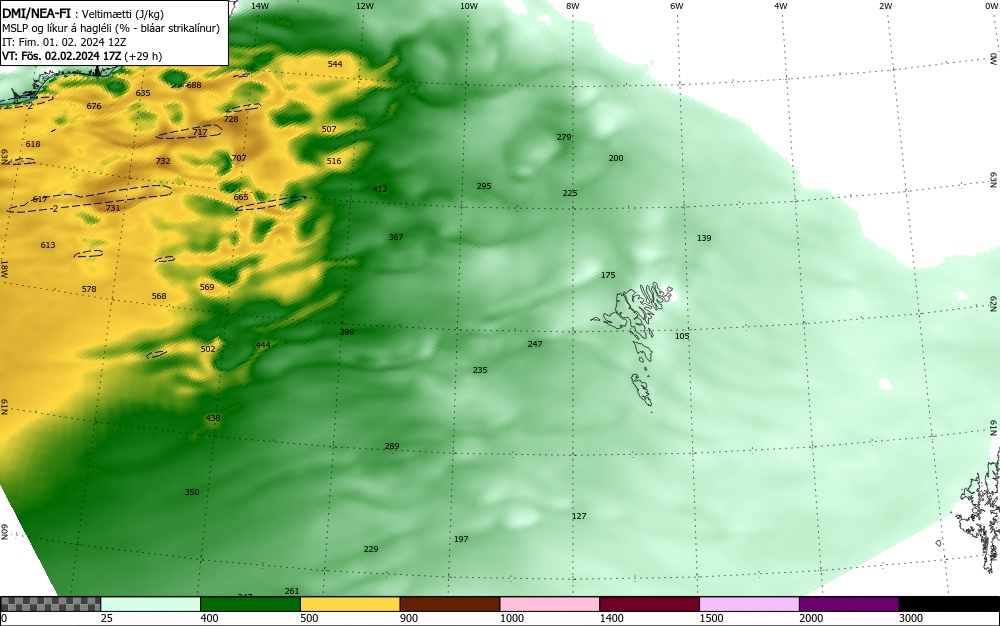Screen dimensions: 1000x626
Task: Click the map value 728
Action: point(231,119)
